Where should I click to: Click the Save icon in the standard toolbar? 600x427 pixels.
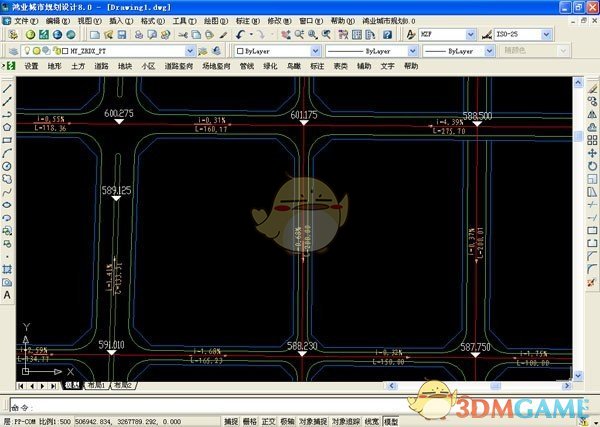click(122, 35)
